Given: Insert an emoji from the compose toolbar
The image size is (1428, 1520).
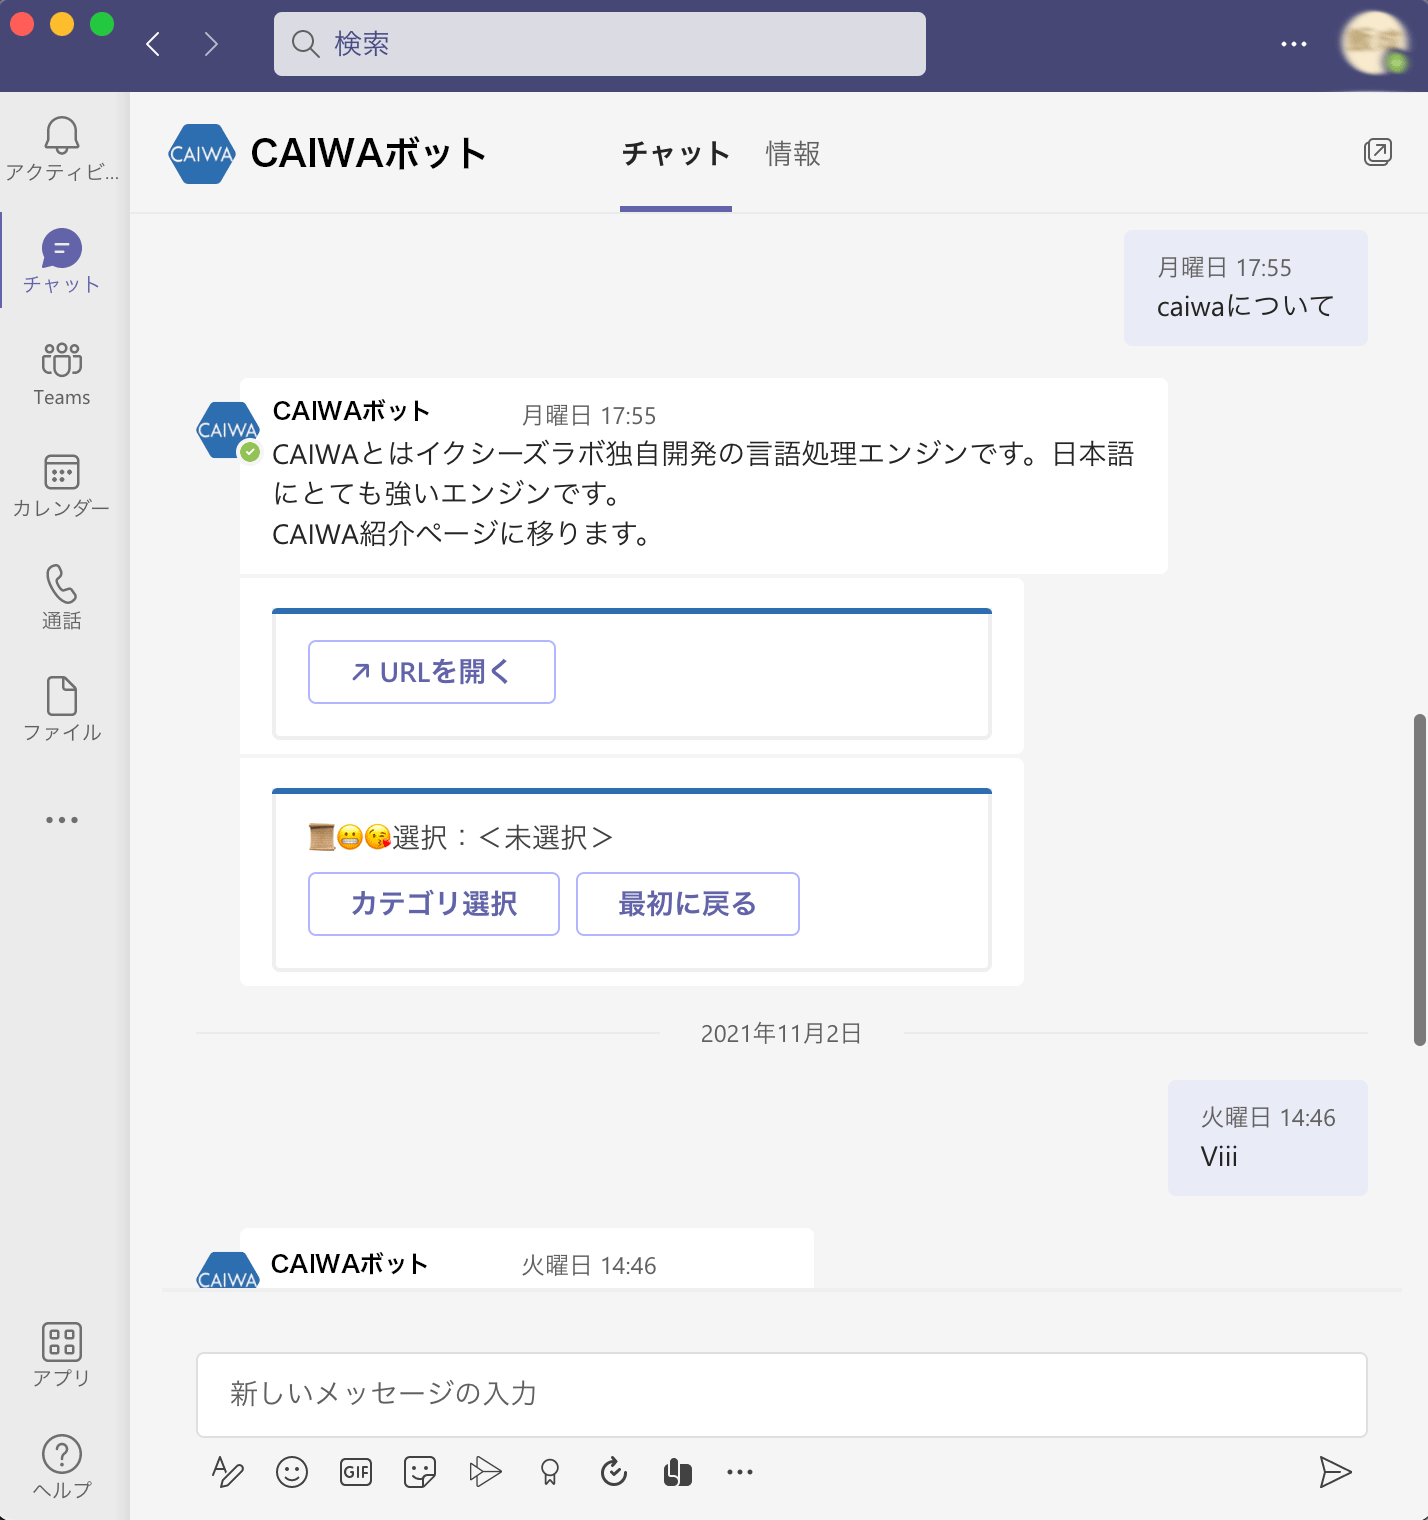Looking at the screenshot, I should [x=291, y=1471].
